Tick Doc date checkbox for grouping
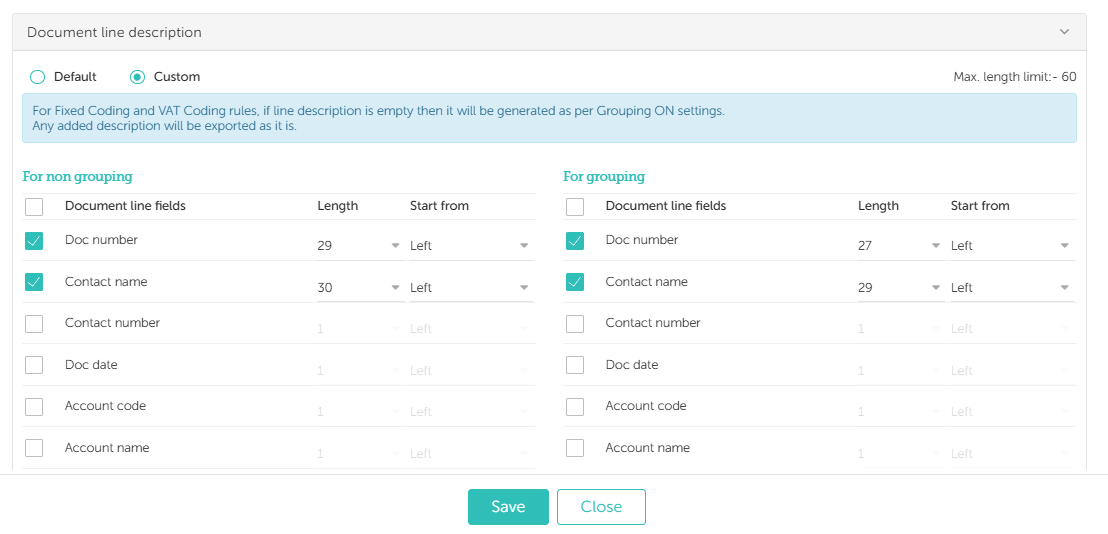Viewport: 1108px width, 534px height. point(575,365)
